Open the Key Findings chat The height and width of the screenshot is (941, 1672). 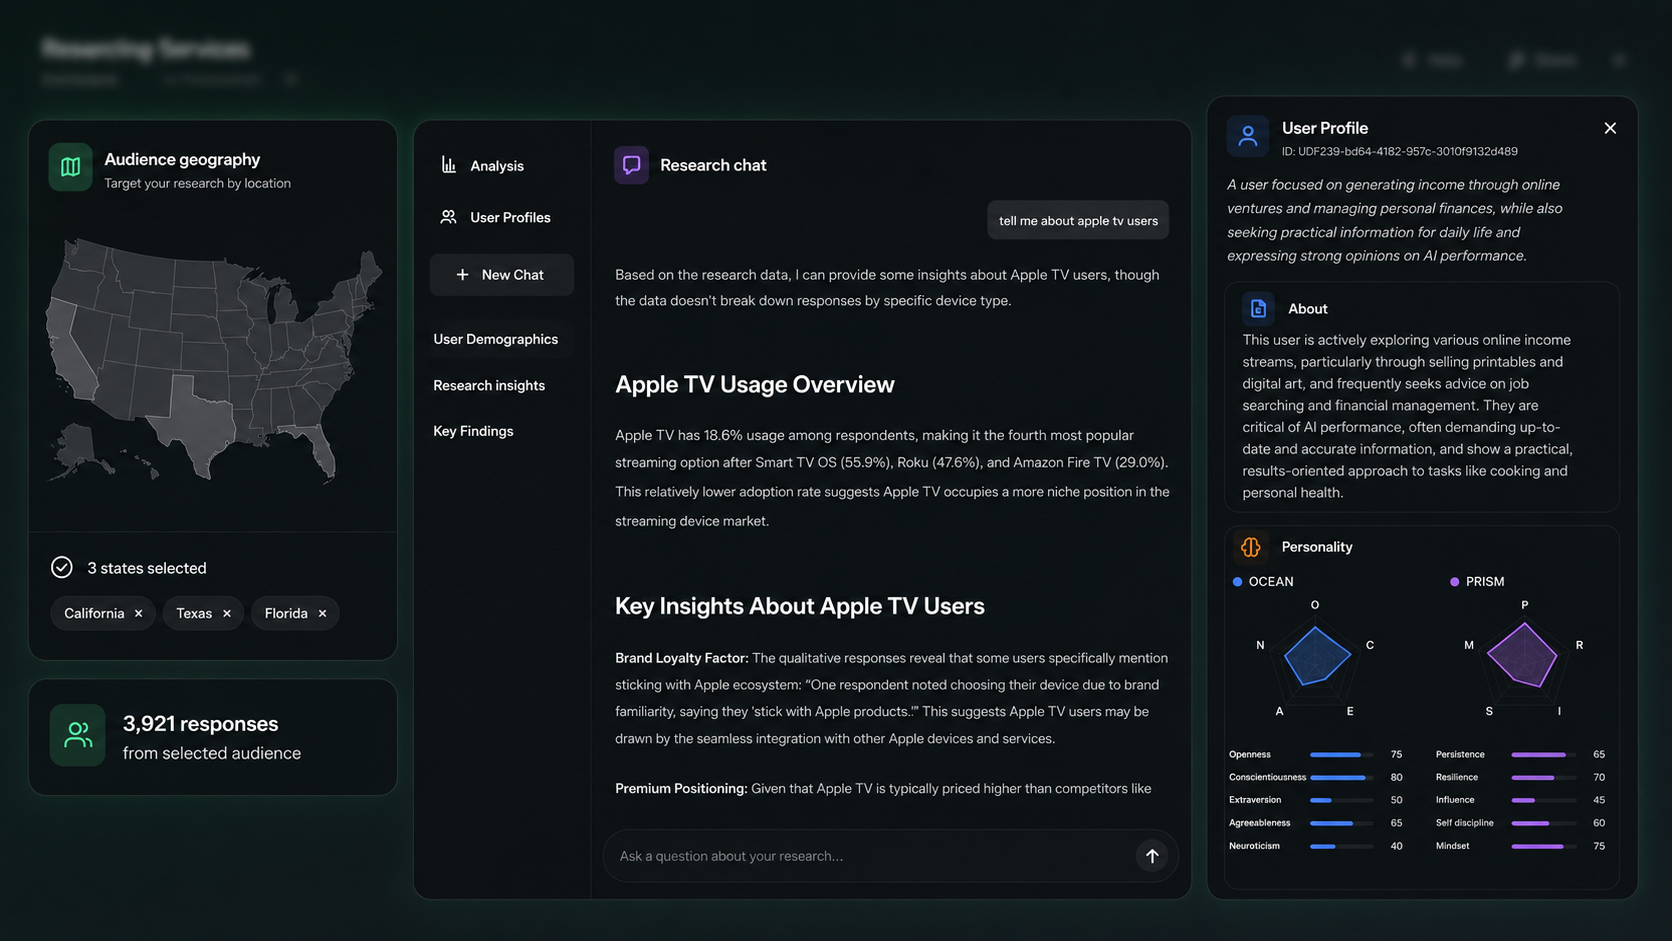[473, 431]
